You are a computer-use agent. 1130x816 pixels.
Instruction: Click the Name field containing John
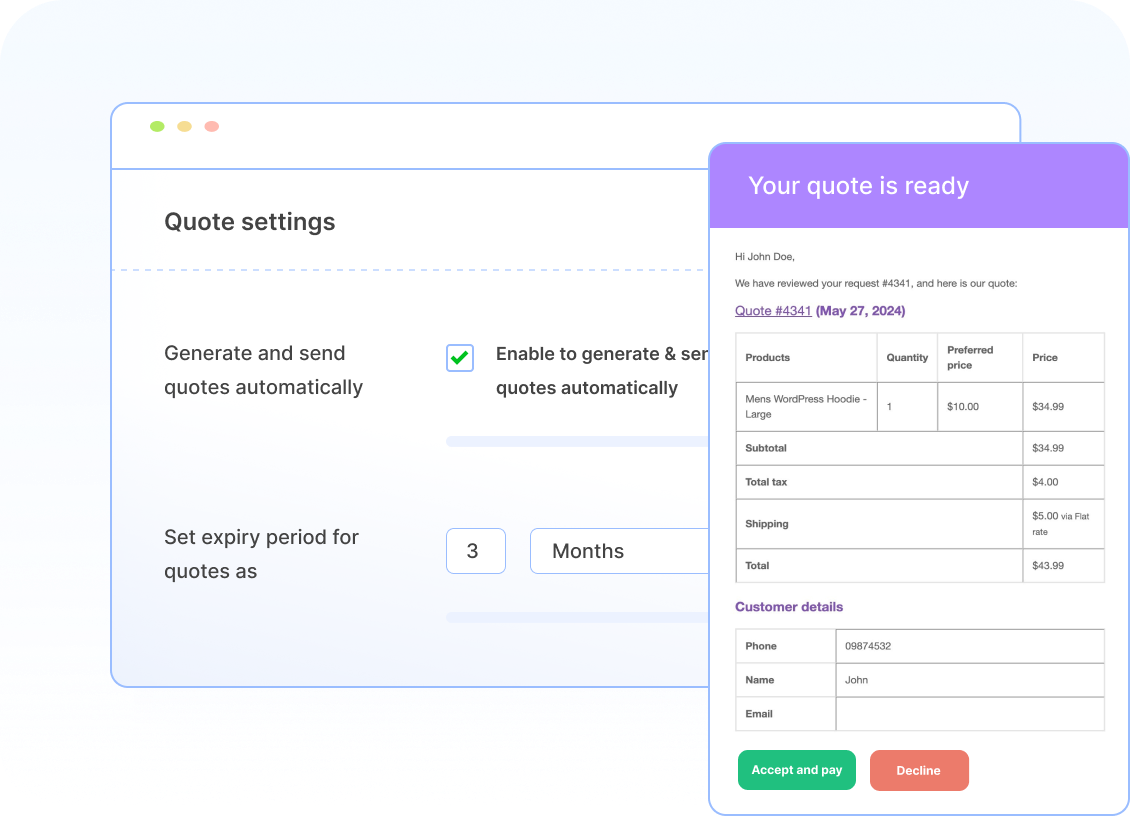tap(970, 680)
